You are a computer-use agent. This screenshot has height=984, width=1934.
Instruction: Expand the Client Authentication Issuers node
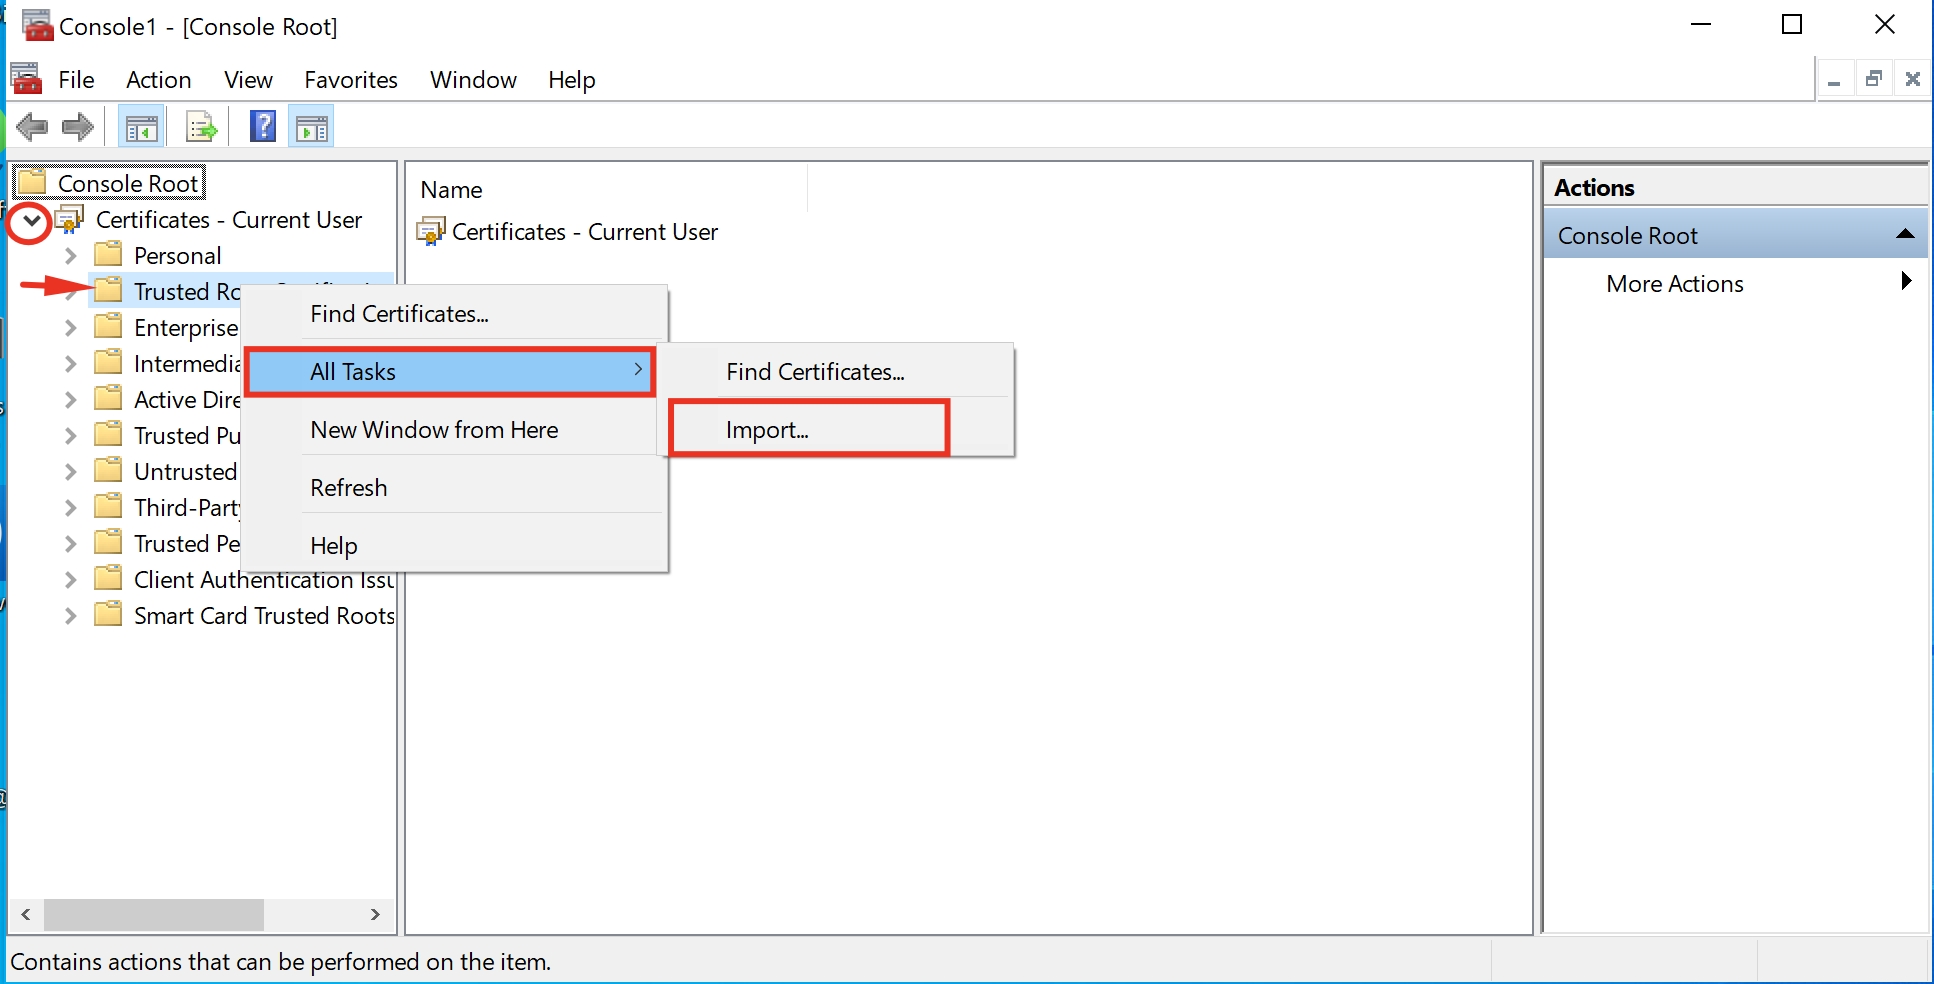point(70,580)
